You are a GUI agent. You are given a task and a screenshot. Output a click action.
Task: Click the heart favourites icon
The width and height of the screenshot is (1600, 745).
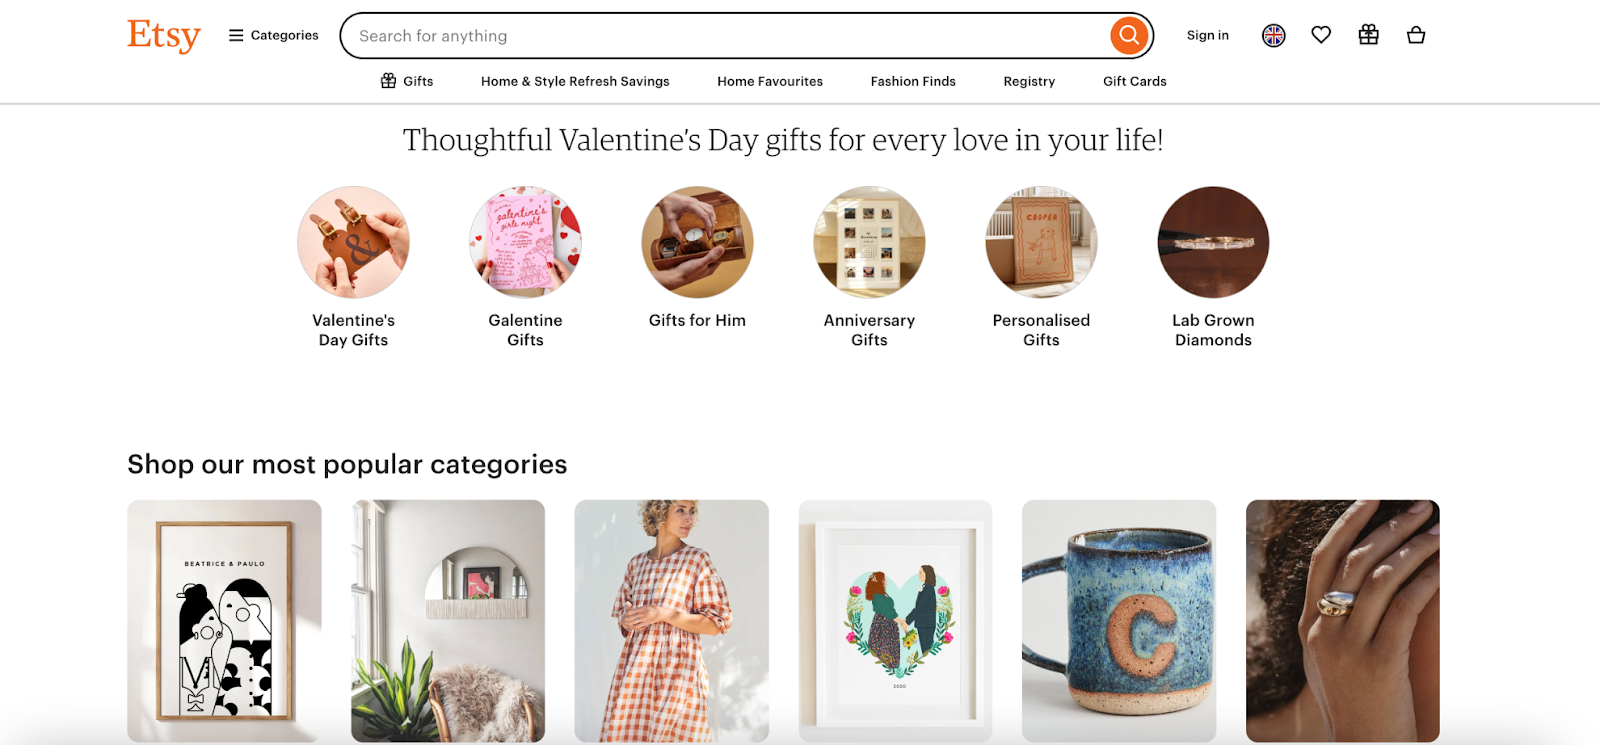(1320, 34)
